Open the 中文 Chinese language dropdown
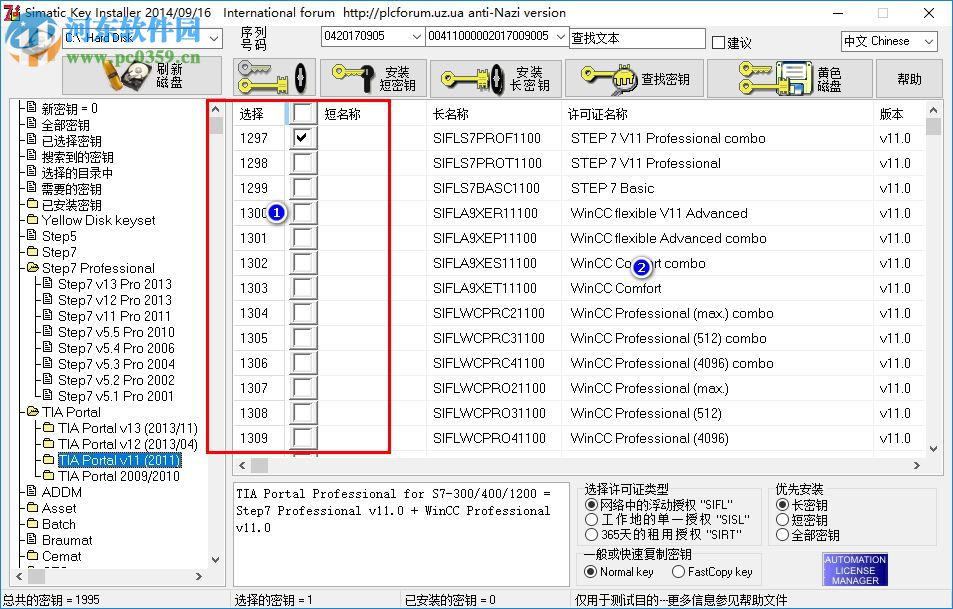 click(x=929, y=41)
